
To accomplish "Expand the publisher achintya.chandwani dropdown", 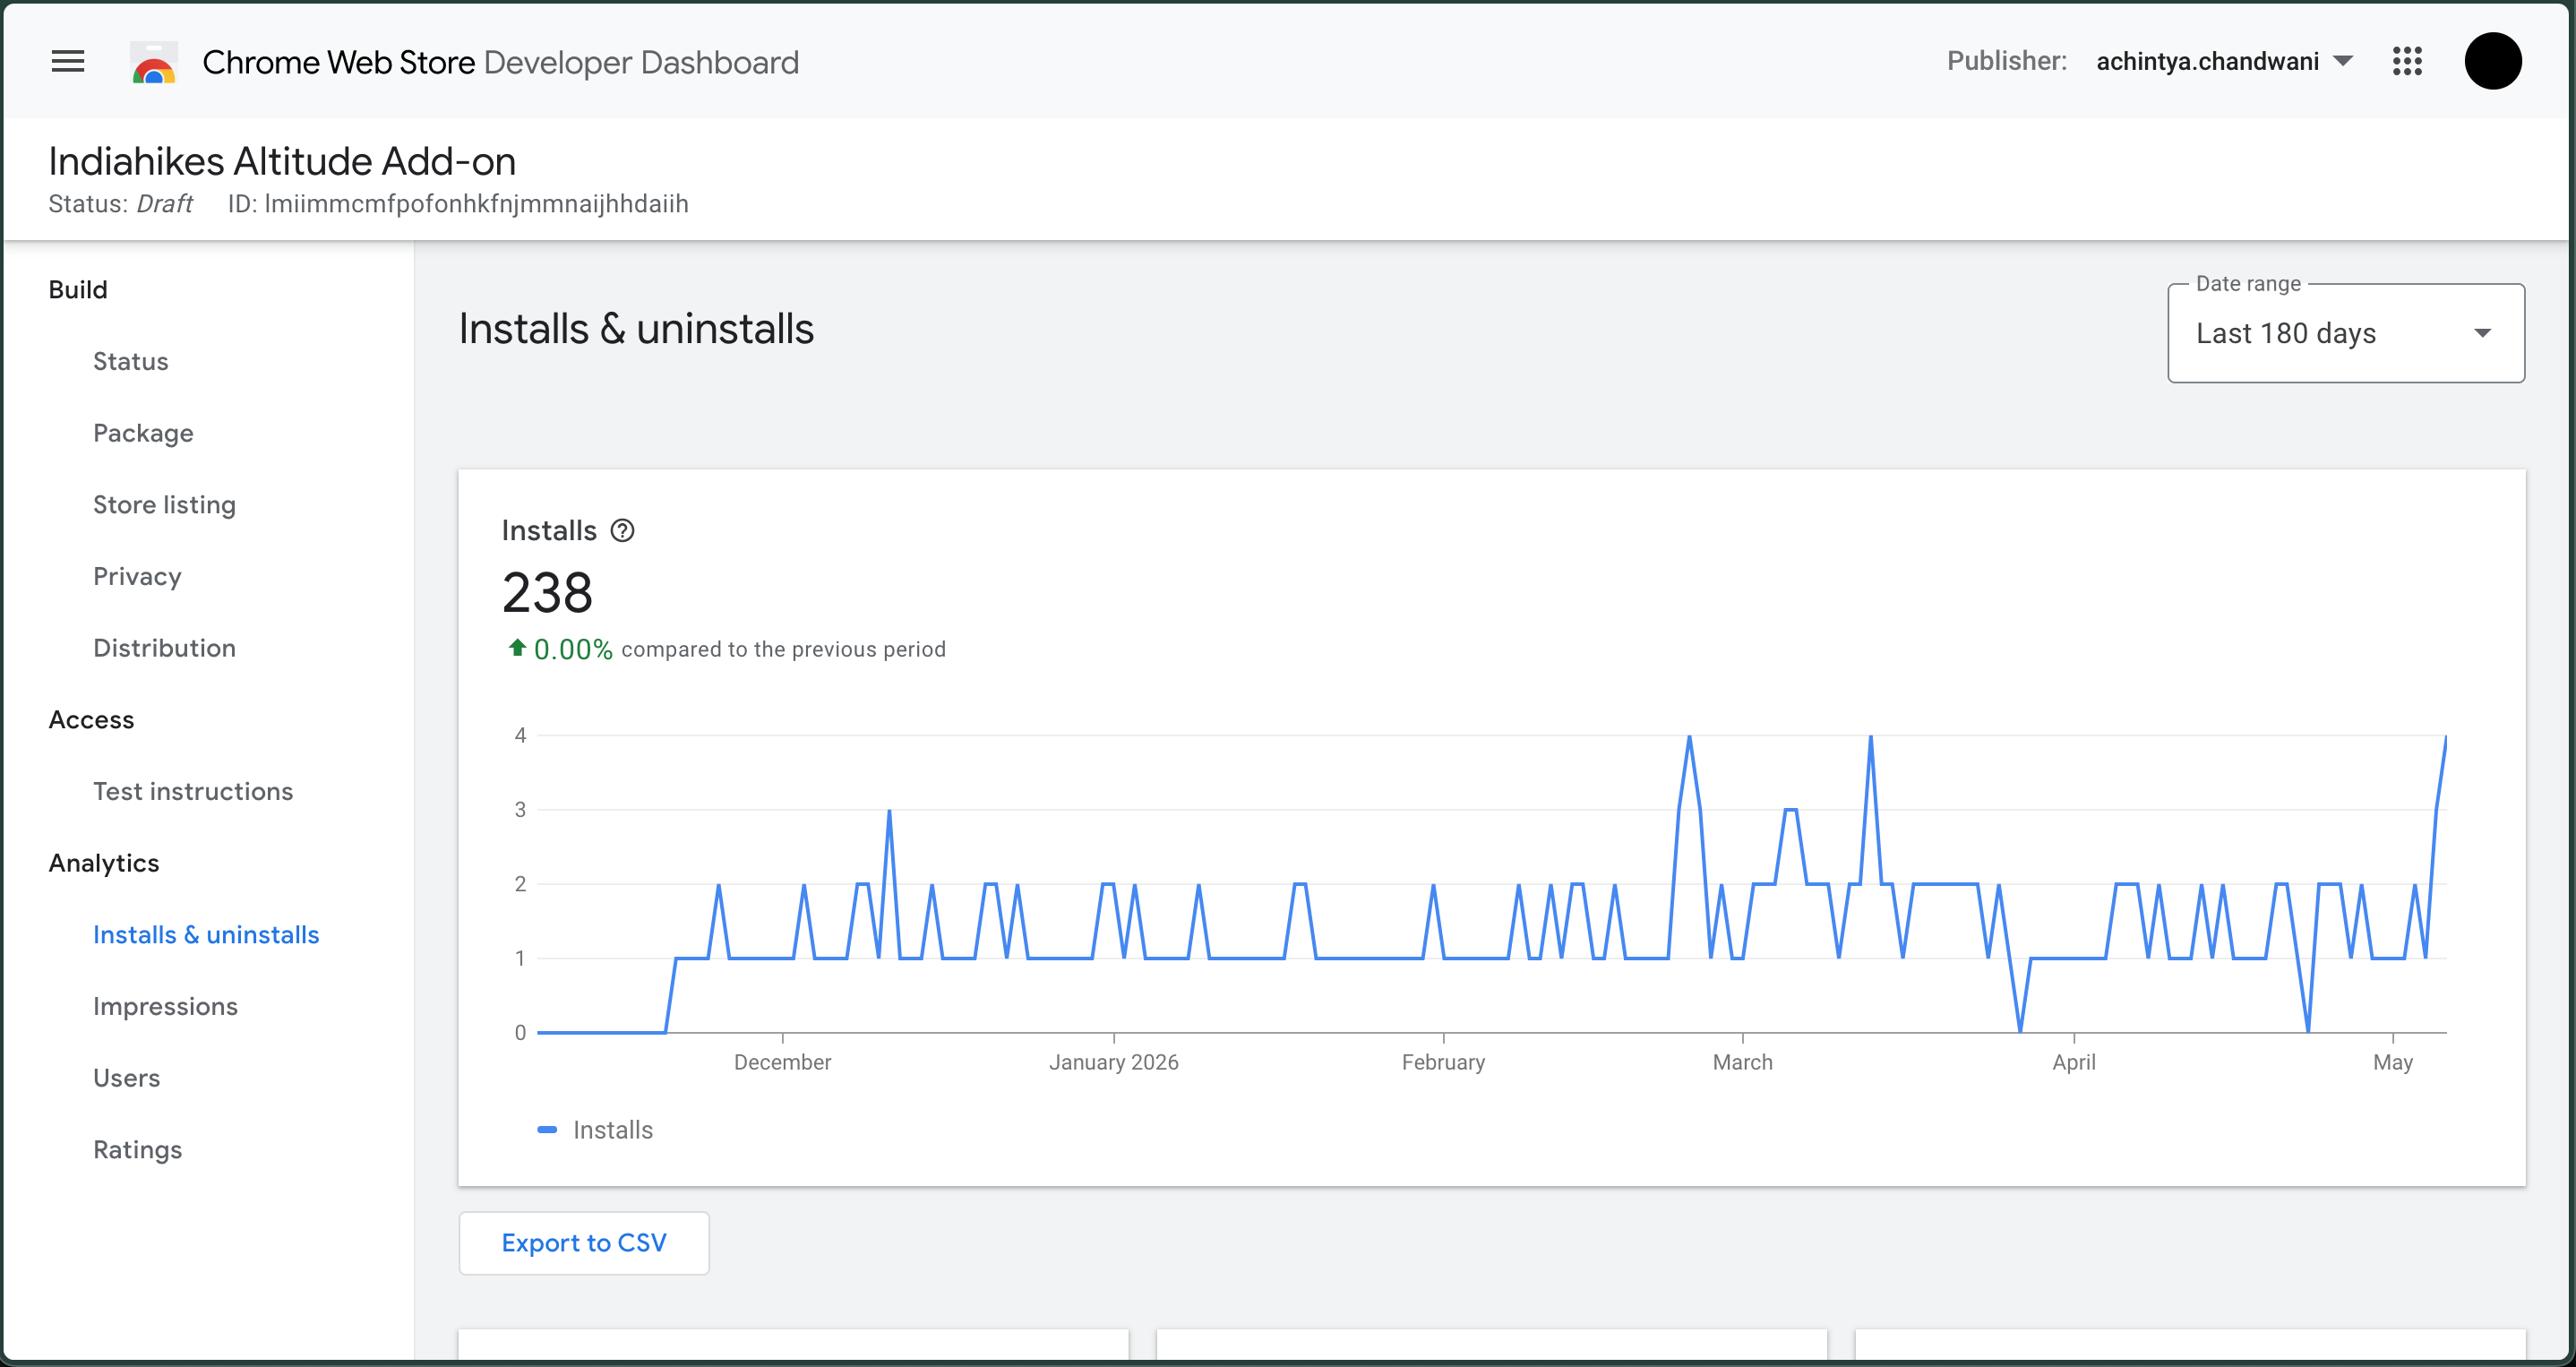I will coord(2224,62).
